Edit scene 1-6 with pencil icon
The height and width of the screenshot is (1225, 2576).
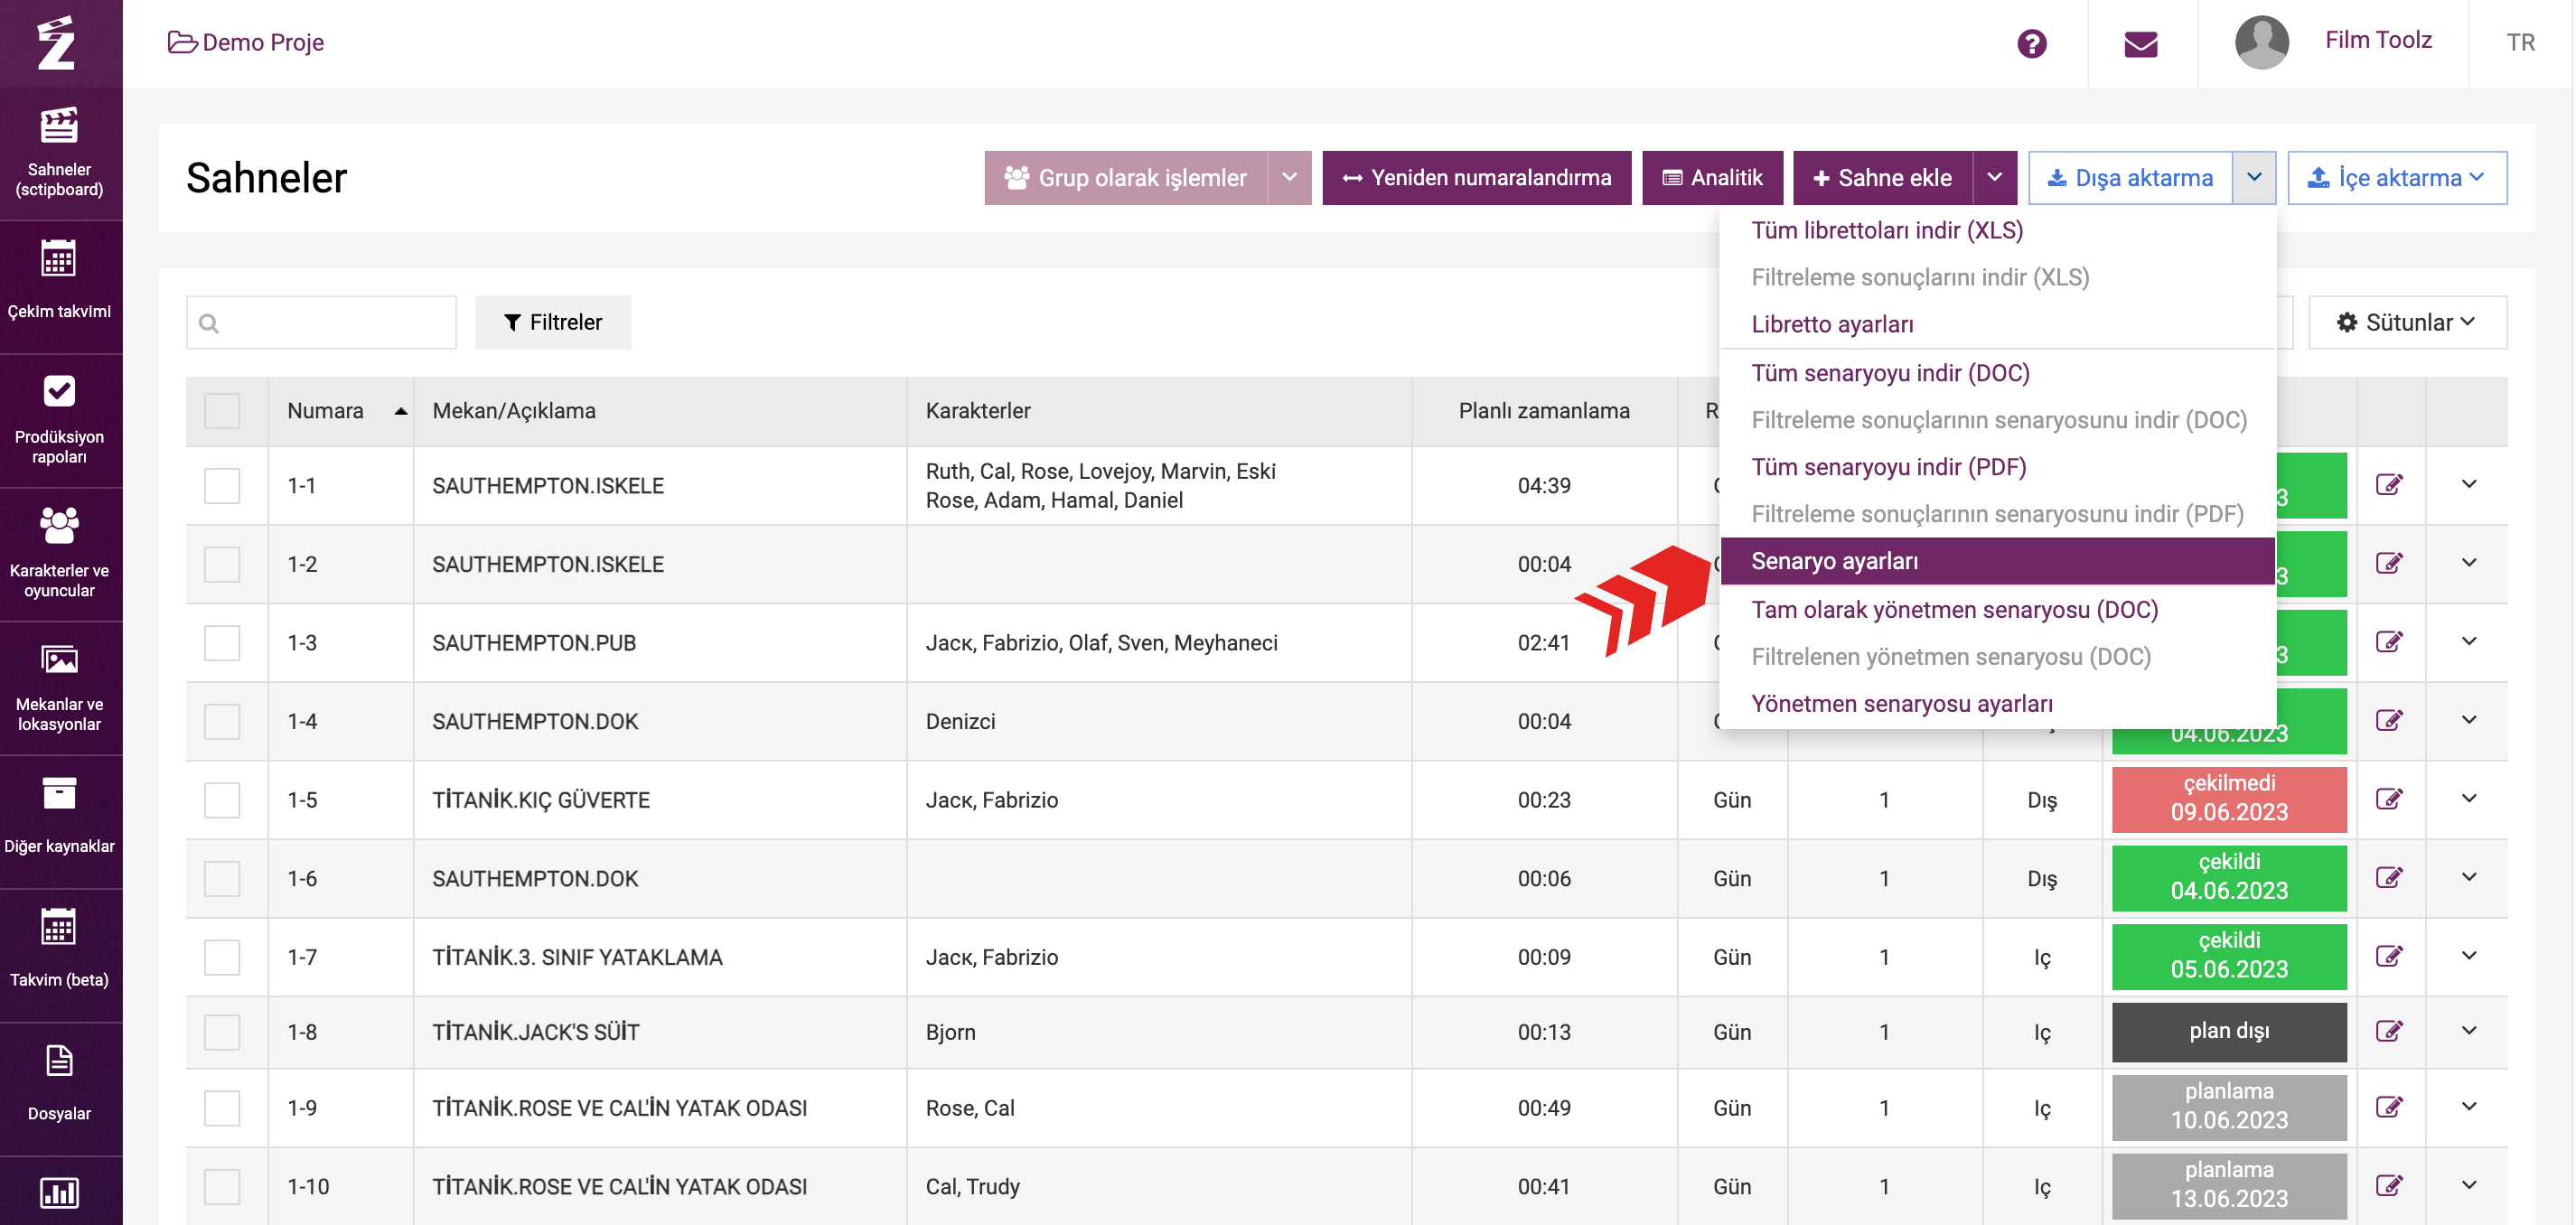coord(2388,877)
